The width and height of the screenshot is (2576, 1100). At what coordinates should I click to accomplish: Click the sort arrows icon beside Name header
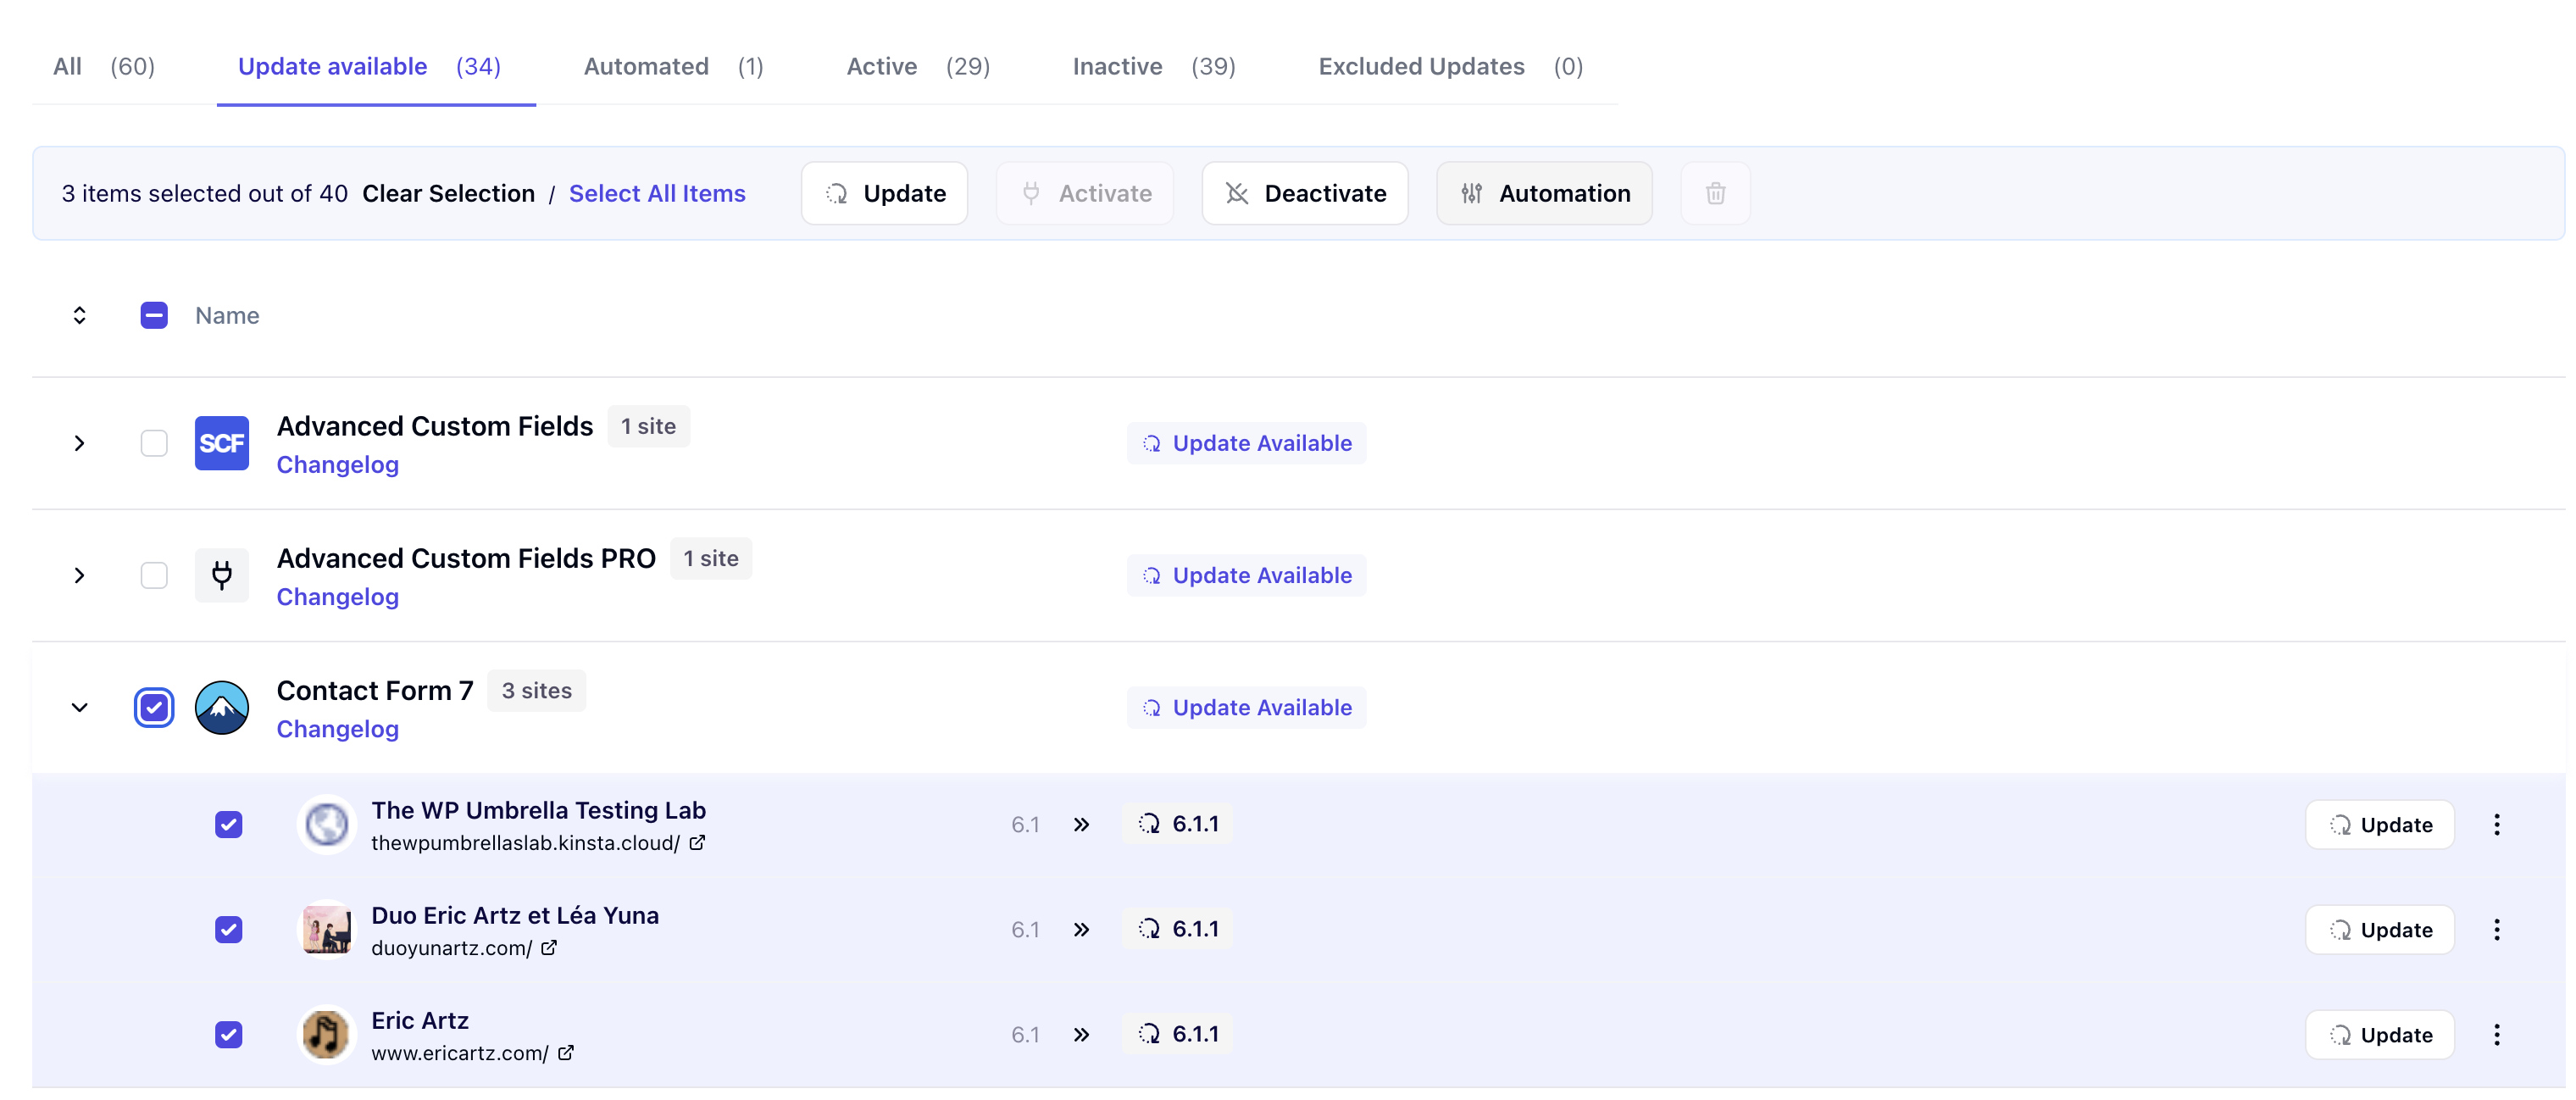tap(80, 316)
